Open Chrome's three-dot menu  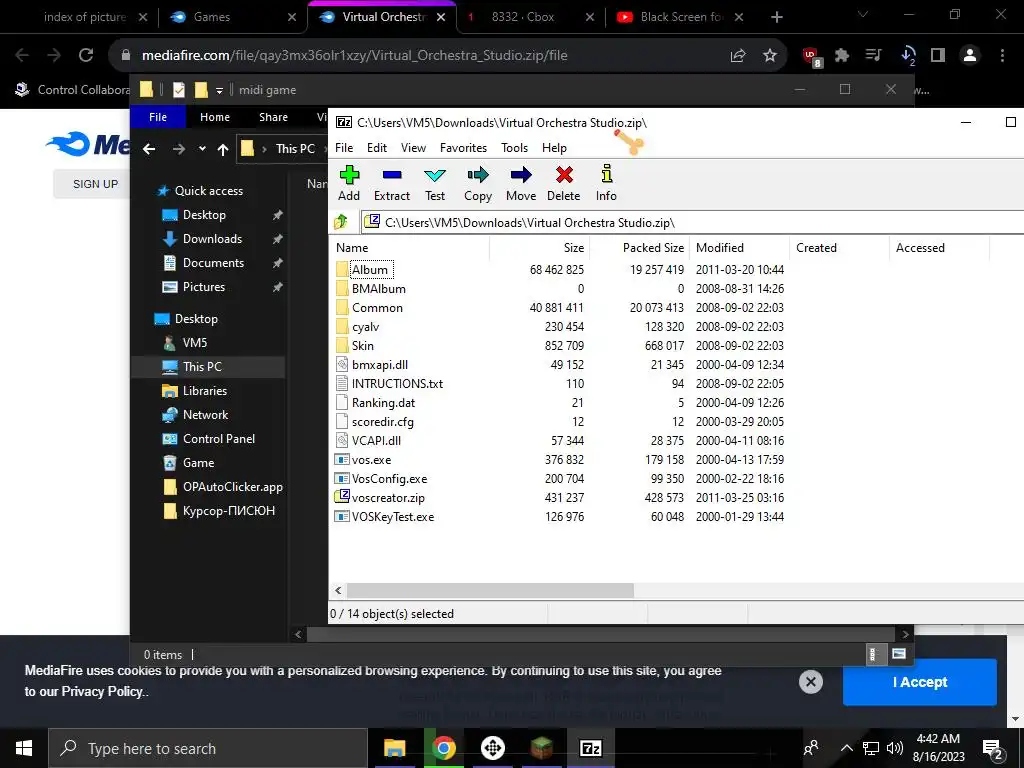[1002, 56]
